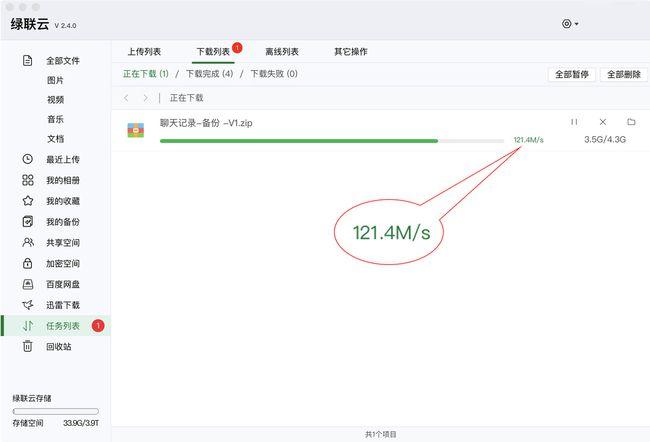
Task: Switch to 离线列表 tab
Action: coord(282,52)
